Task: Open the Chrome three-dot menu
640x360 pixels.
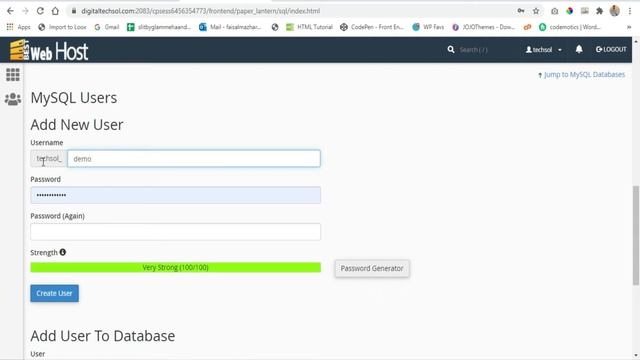Action: pyautogui.click(x=630, y=11)
